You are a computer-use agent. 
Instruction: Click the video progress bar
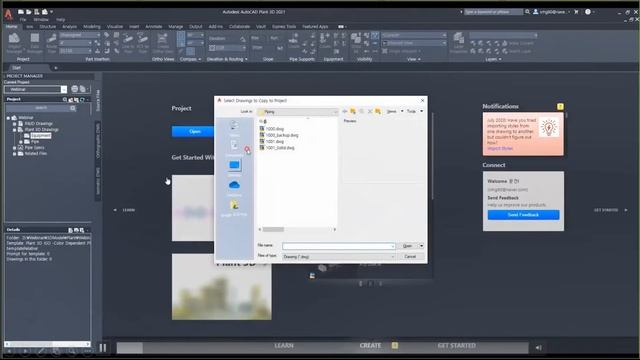point(322,348)
